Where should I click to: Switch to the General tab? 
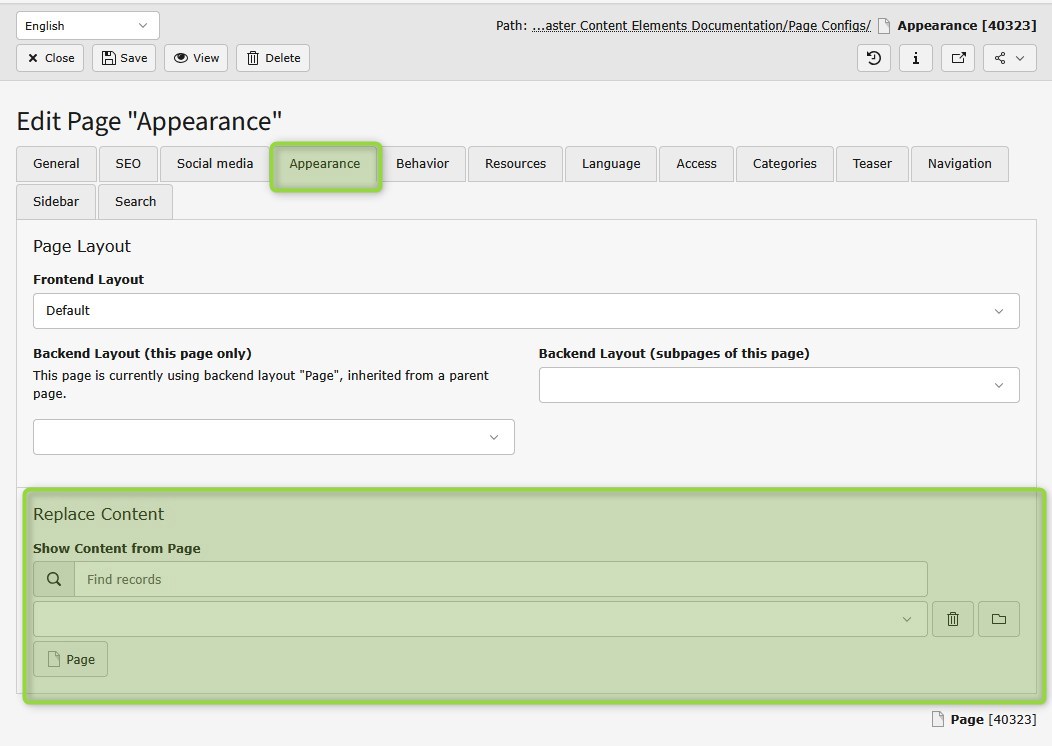coord(56,164)
